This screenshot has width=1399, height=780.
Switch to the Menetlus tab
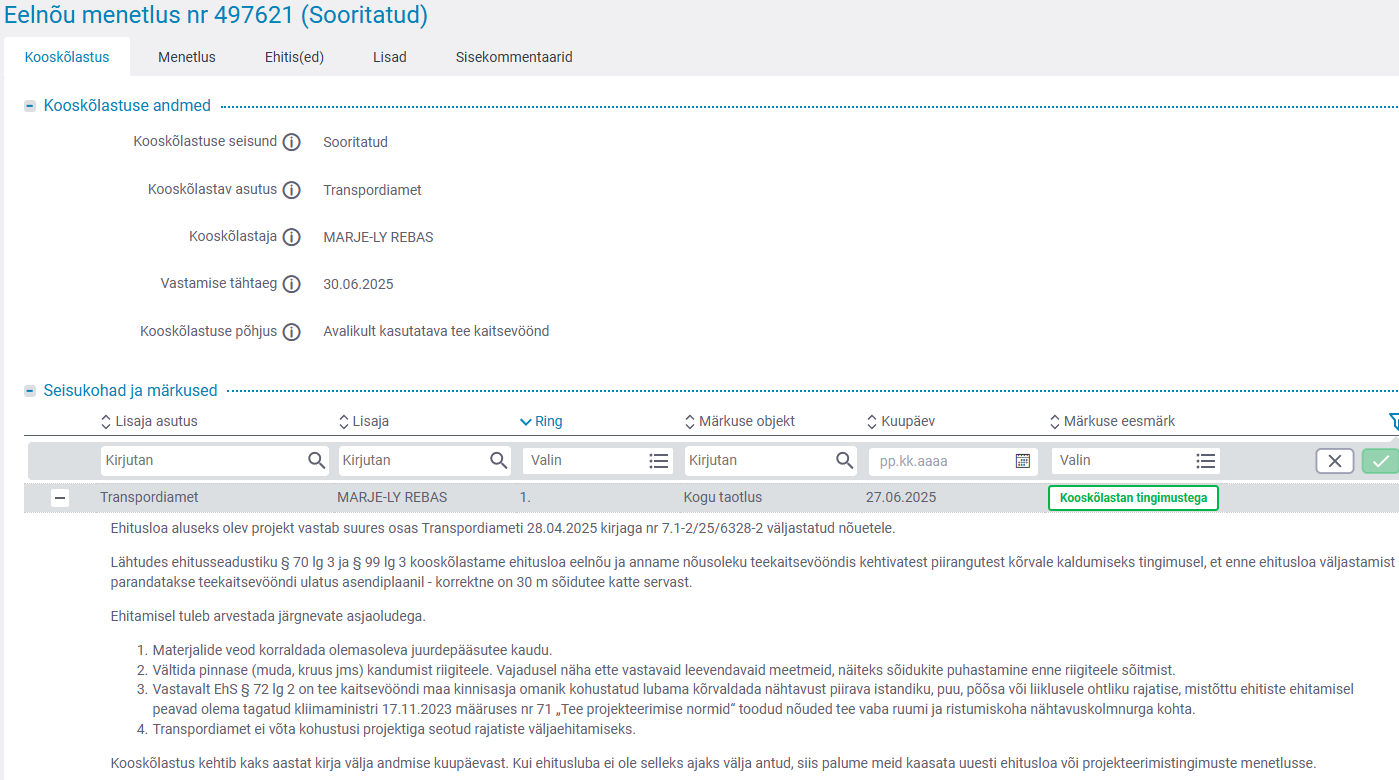click(x=187, y=57)
